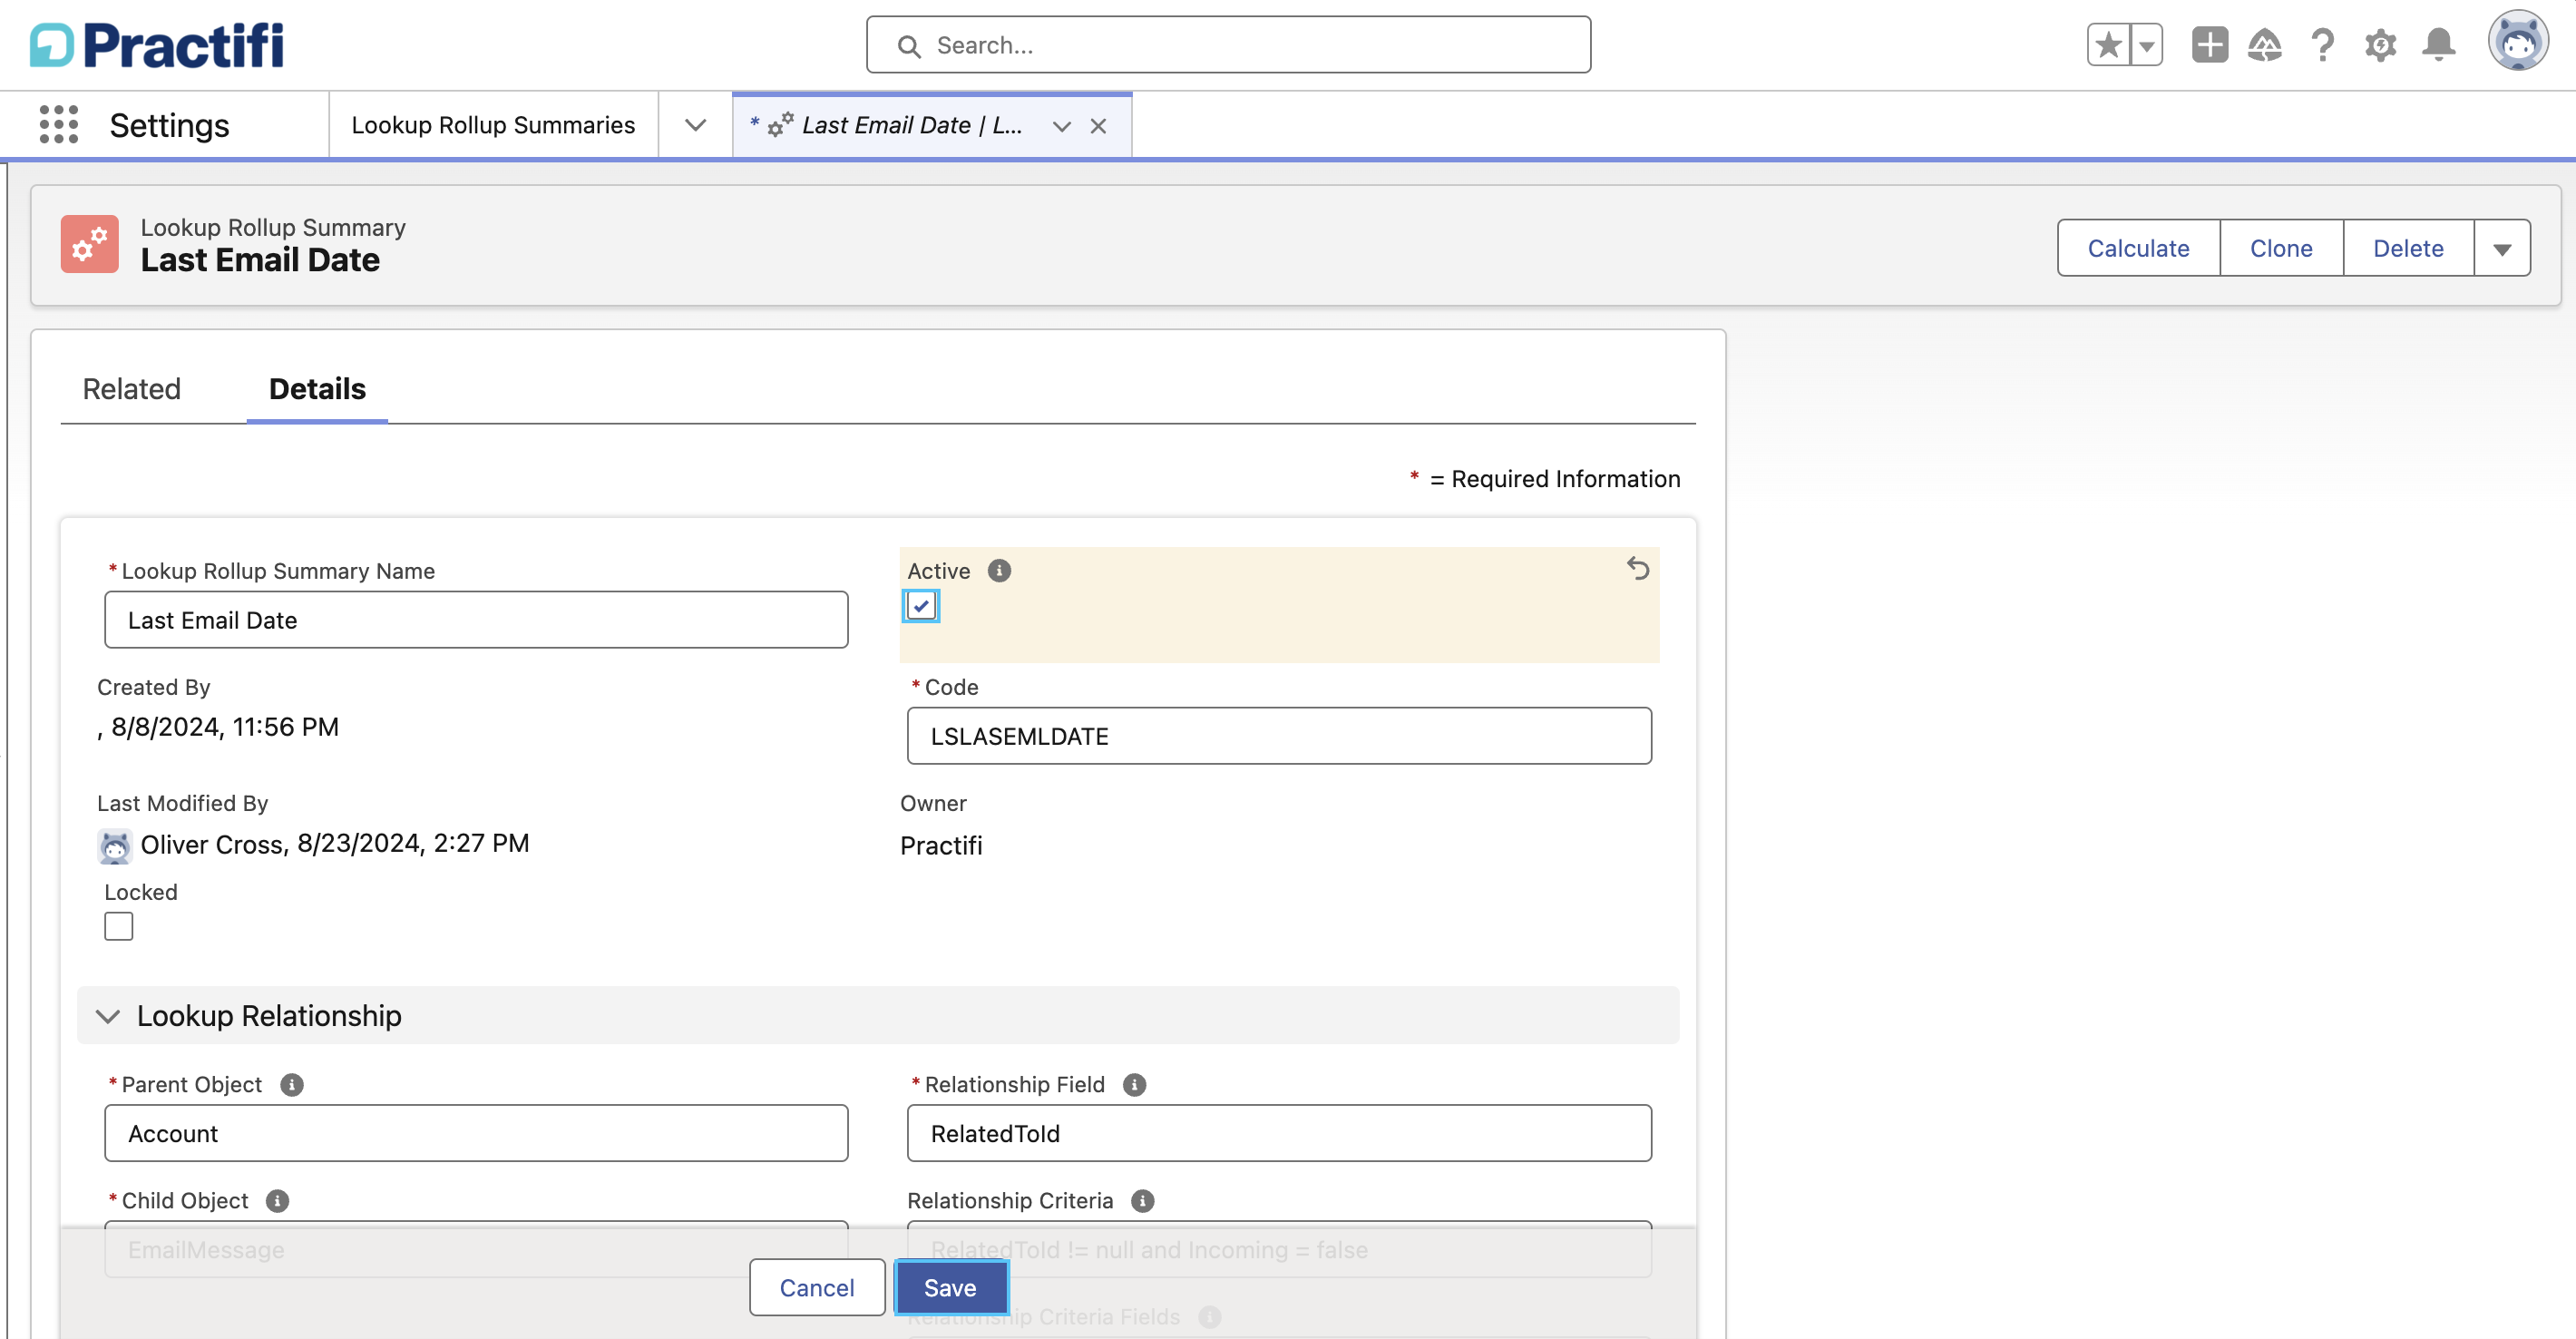Click into the global Search field
The width and height of the screenshot is (2576, 1339).
click(x=1228, y=45)
